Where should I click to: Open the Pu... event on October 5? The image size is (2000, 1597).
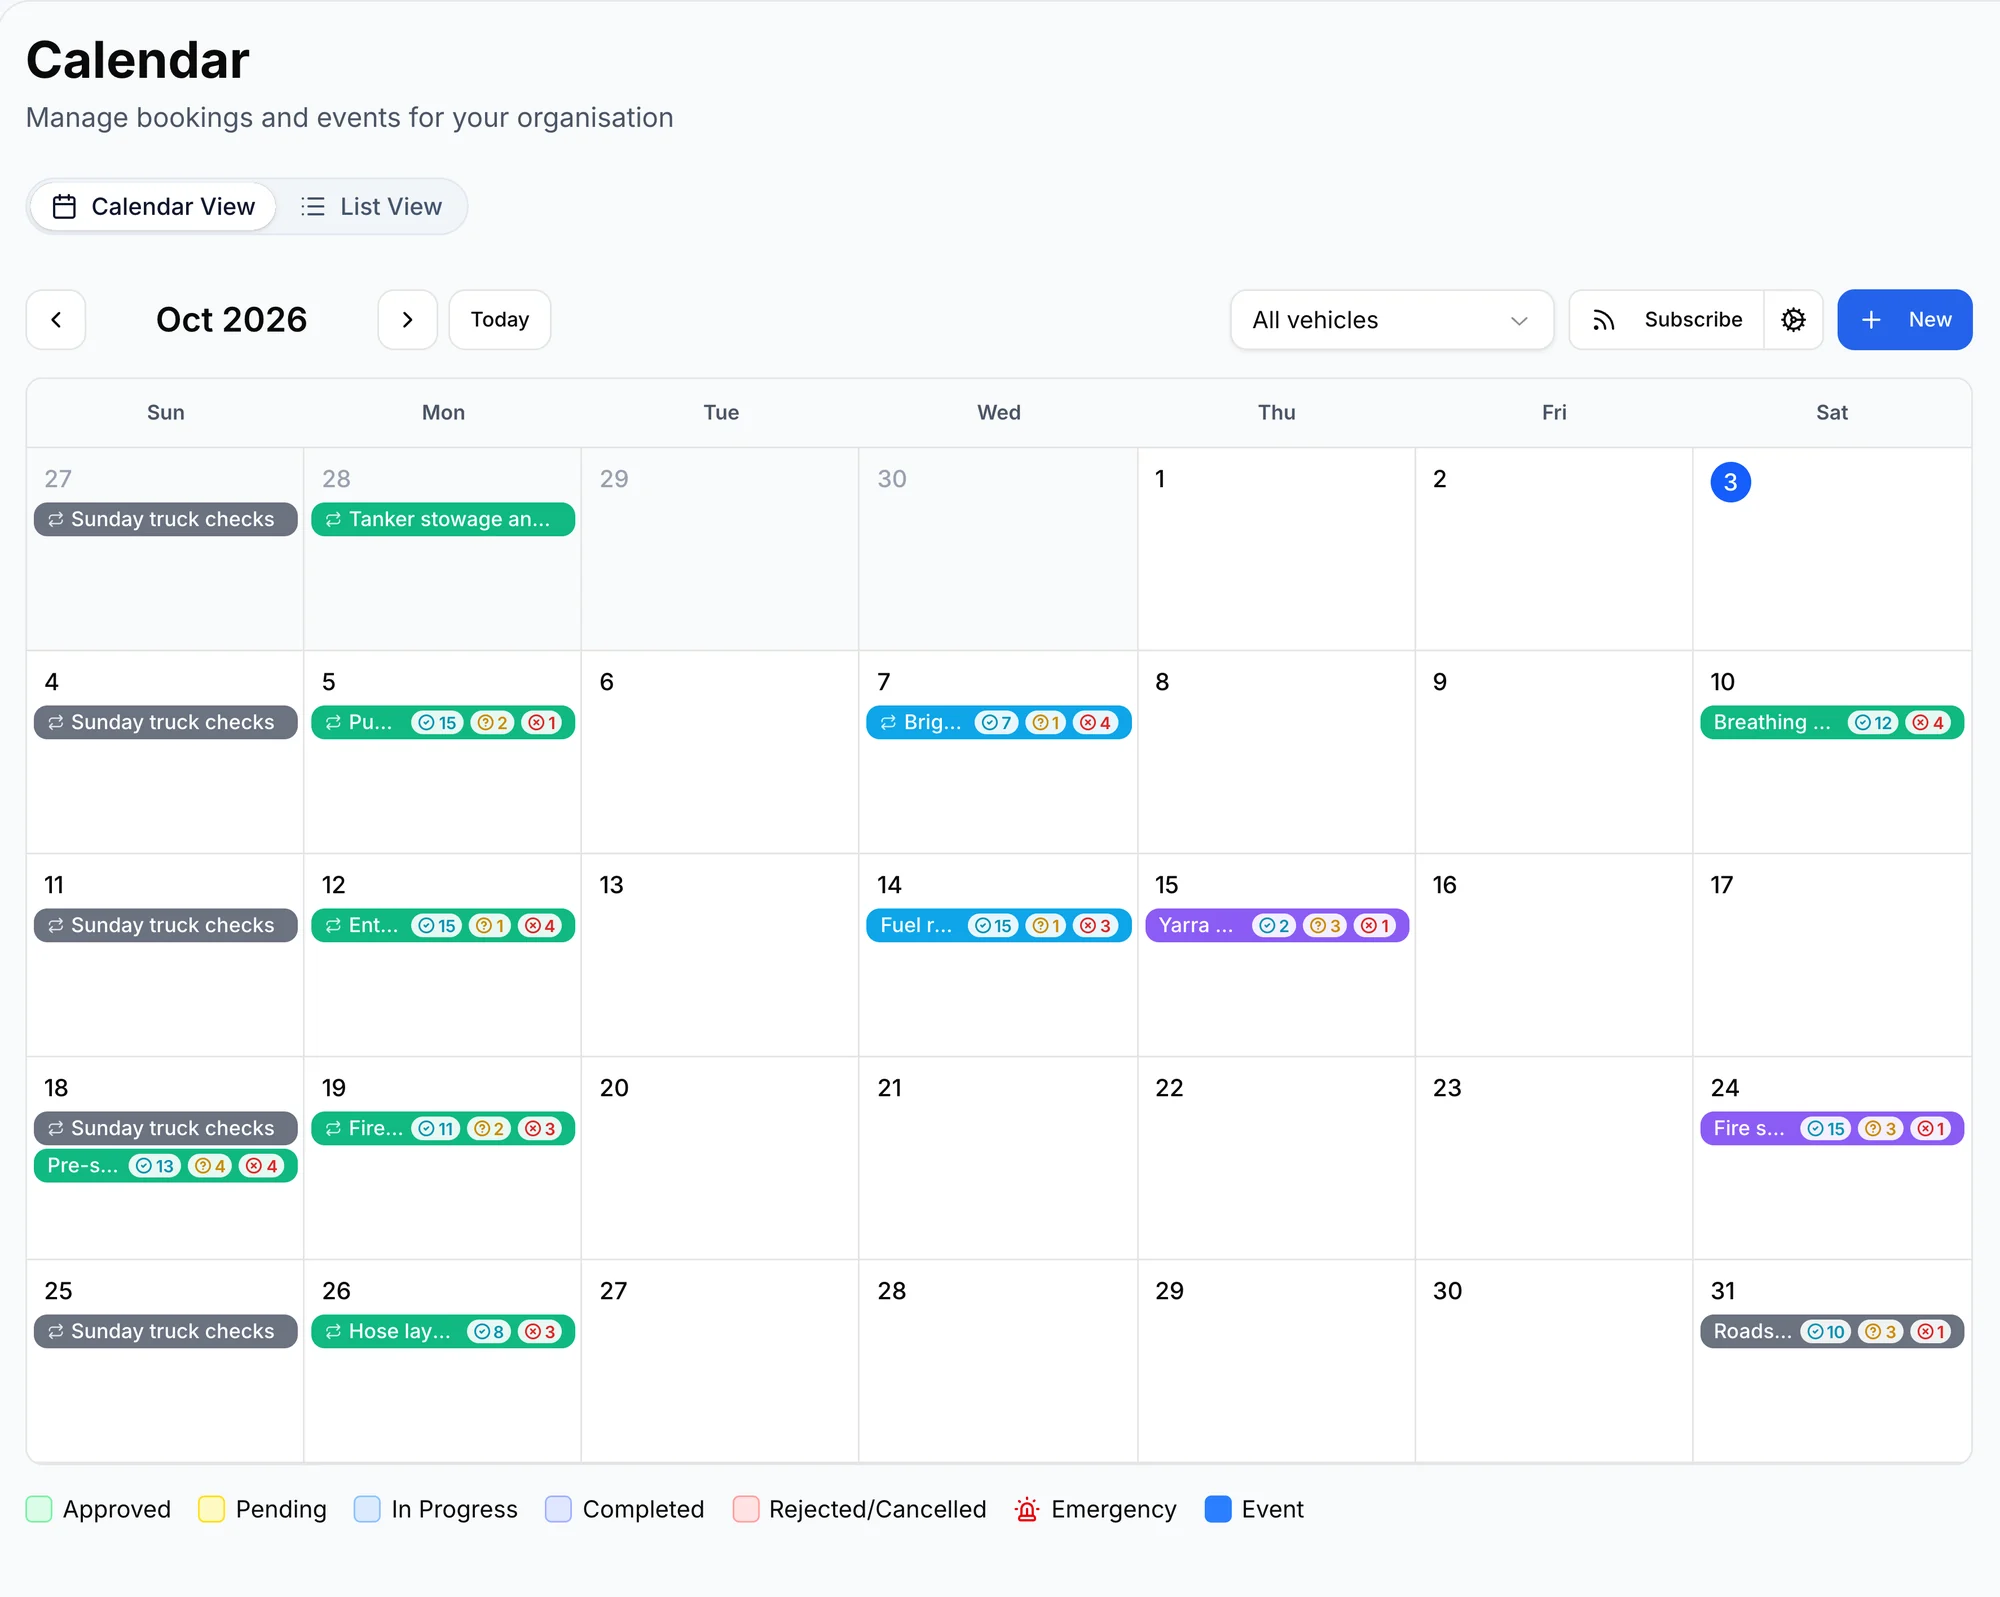pos(443,723)
